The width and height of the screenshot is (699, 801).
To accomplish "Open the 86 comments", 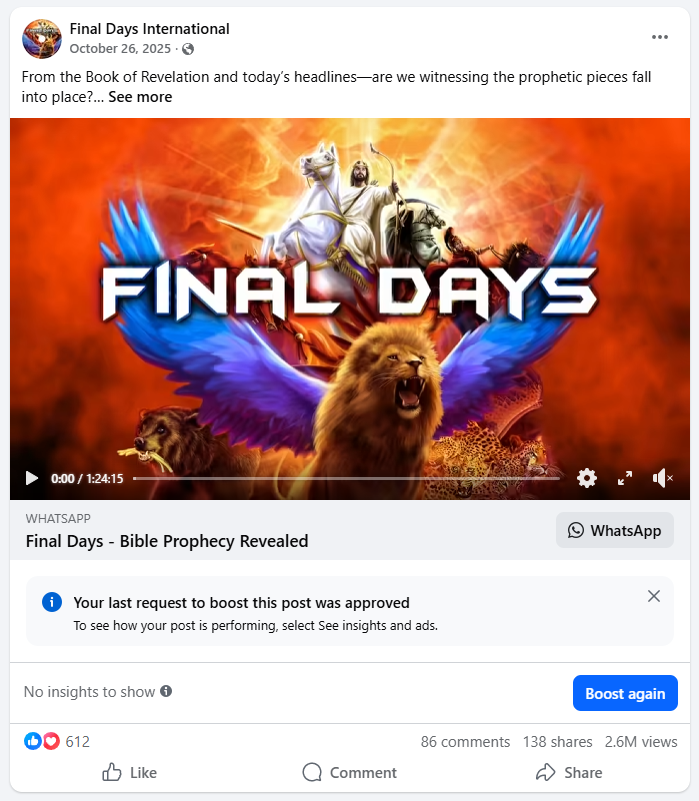I will [x=465, y=742].
